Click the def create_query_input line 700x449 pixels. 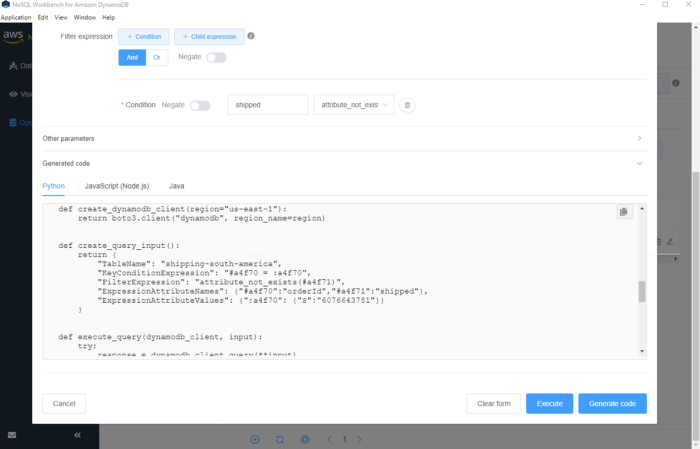click(x=119, y=246)
